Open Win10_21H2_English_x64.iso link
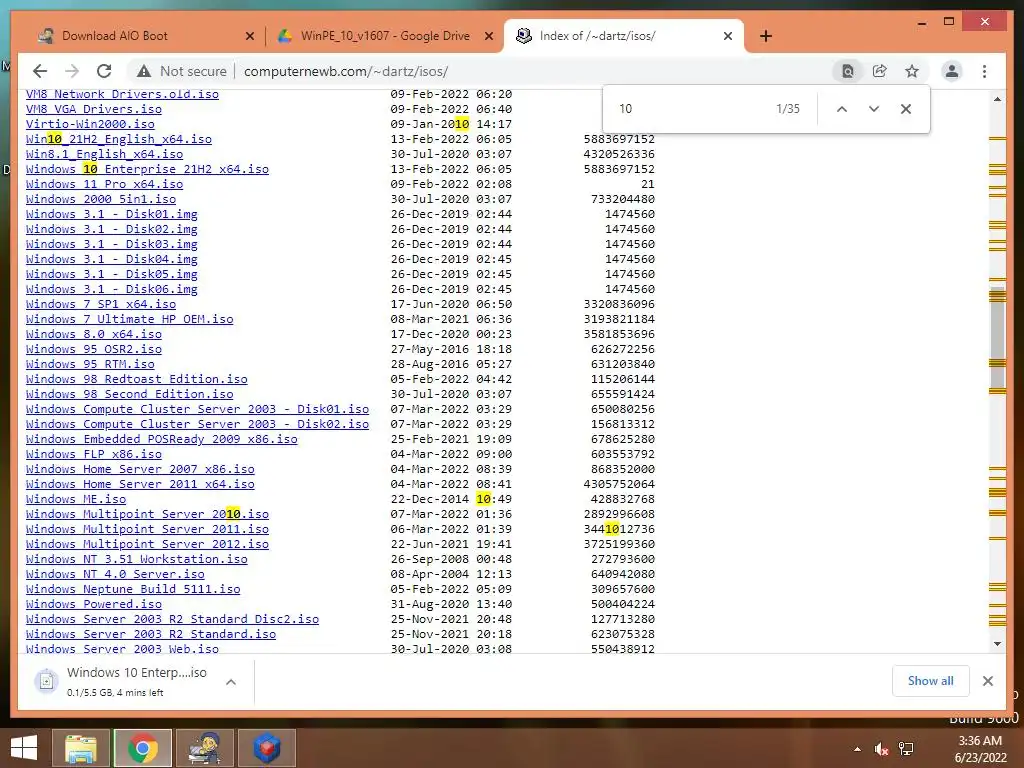The height and width of the screenshot is (768, 1024). click(x=119, y=139)
